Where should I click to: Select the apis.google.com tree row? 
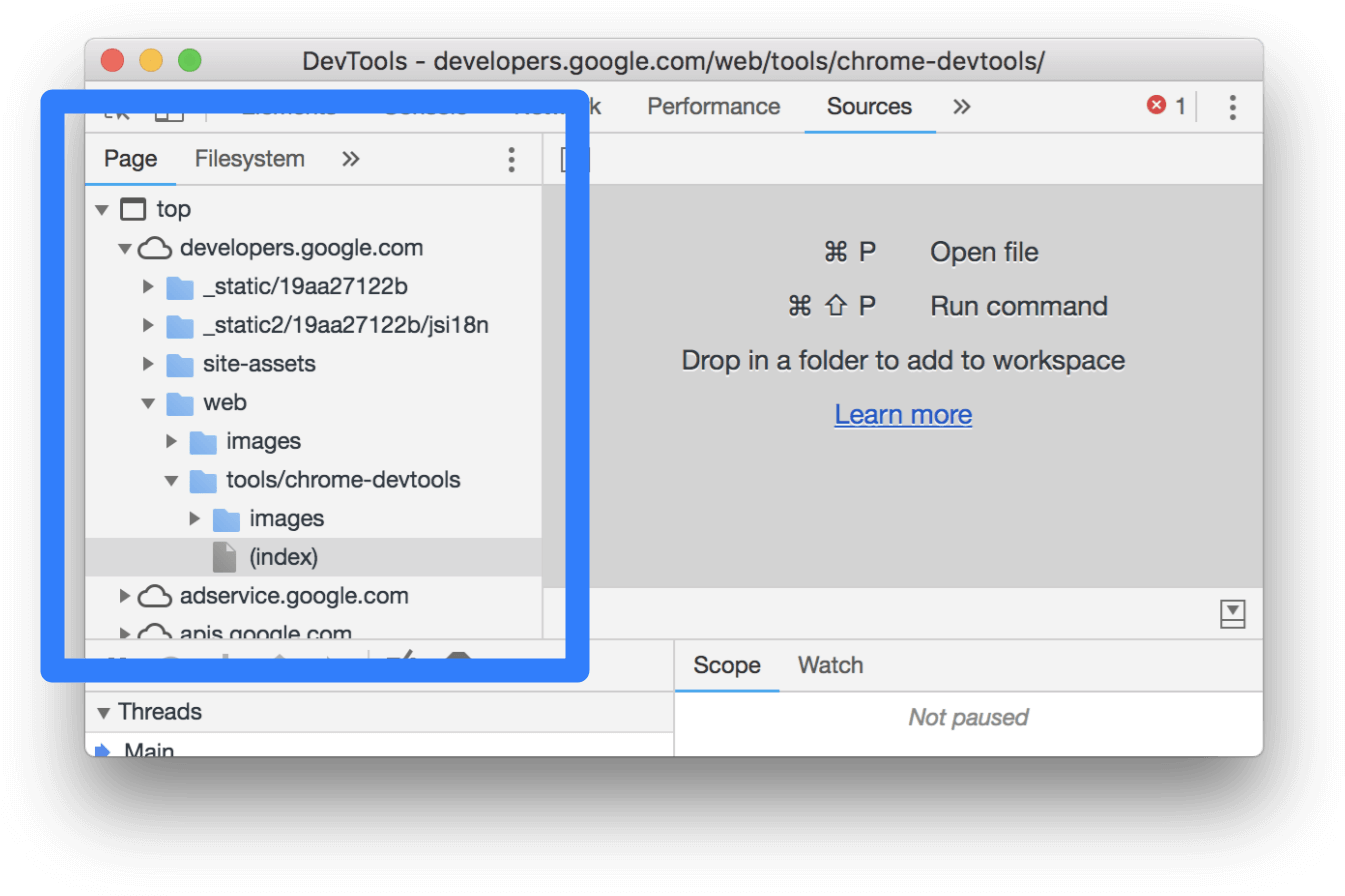tap(313, 631)
